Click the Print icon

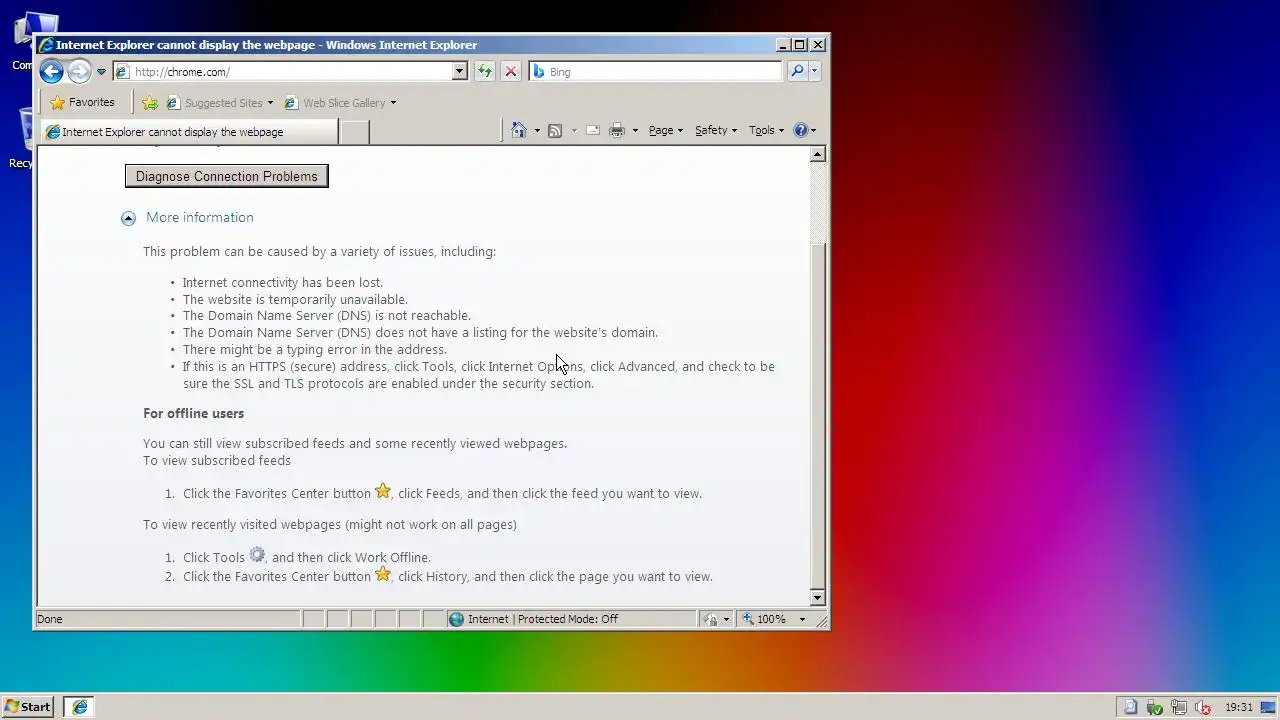[617, 130]
